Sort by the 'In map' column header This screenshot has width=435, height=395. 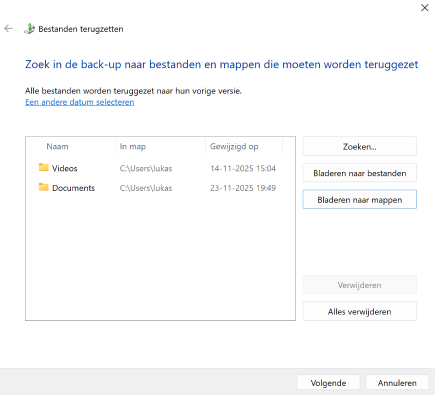click(x=133, y=146)
